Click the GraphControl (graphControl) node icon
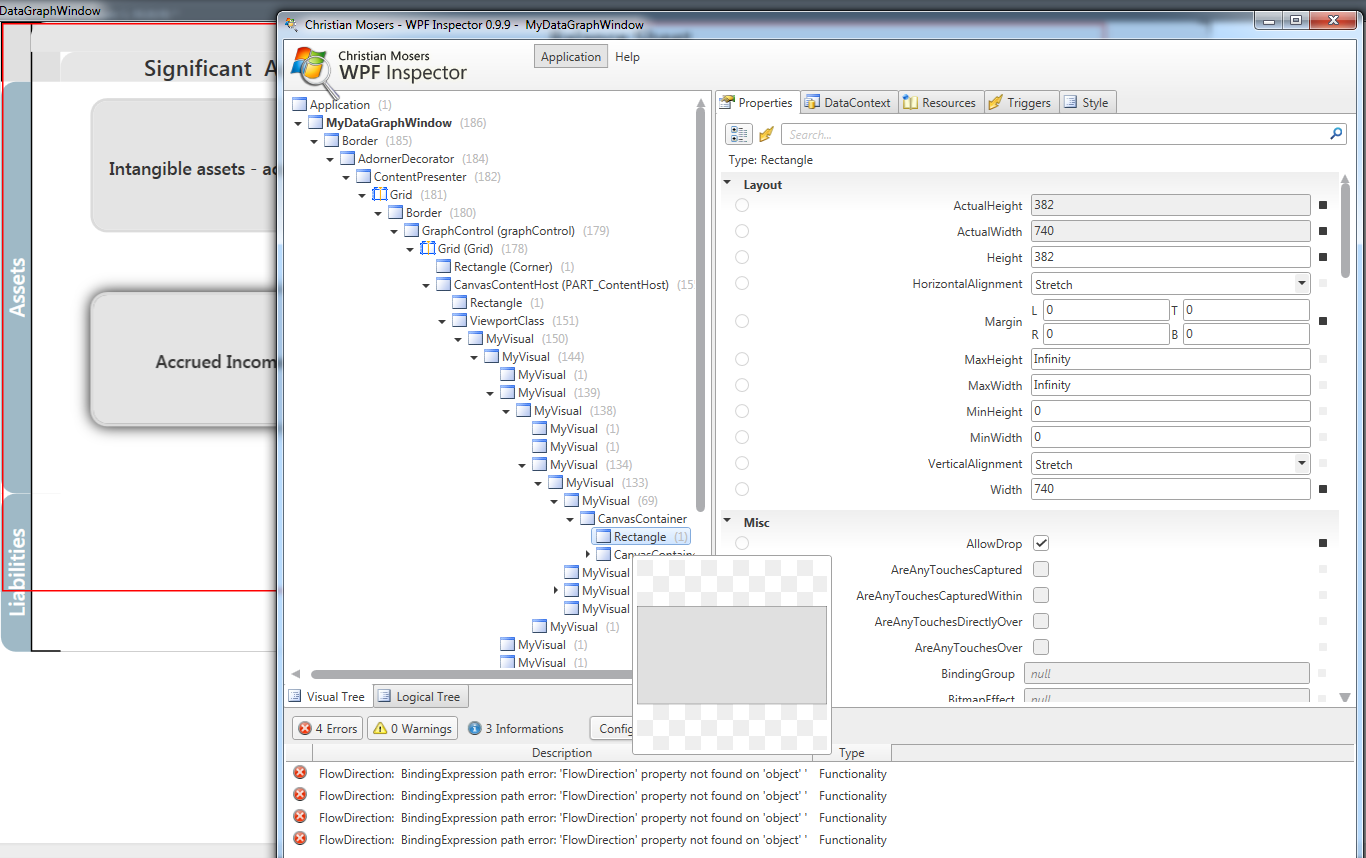1366x858 pixels. point(411,230)
